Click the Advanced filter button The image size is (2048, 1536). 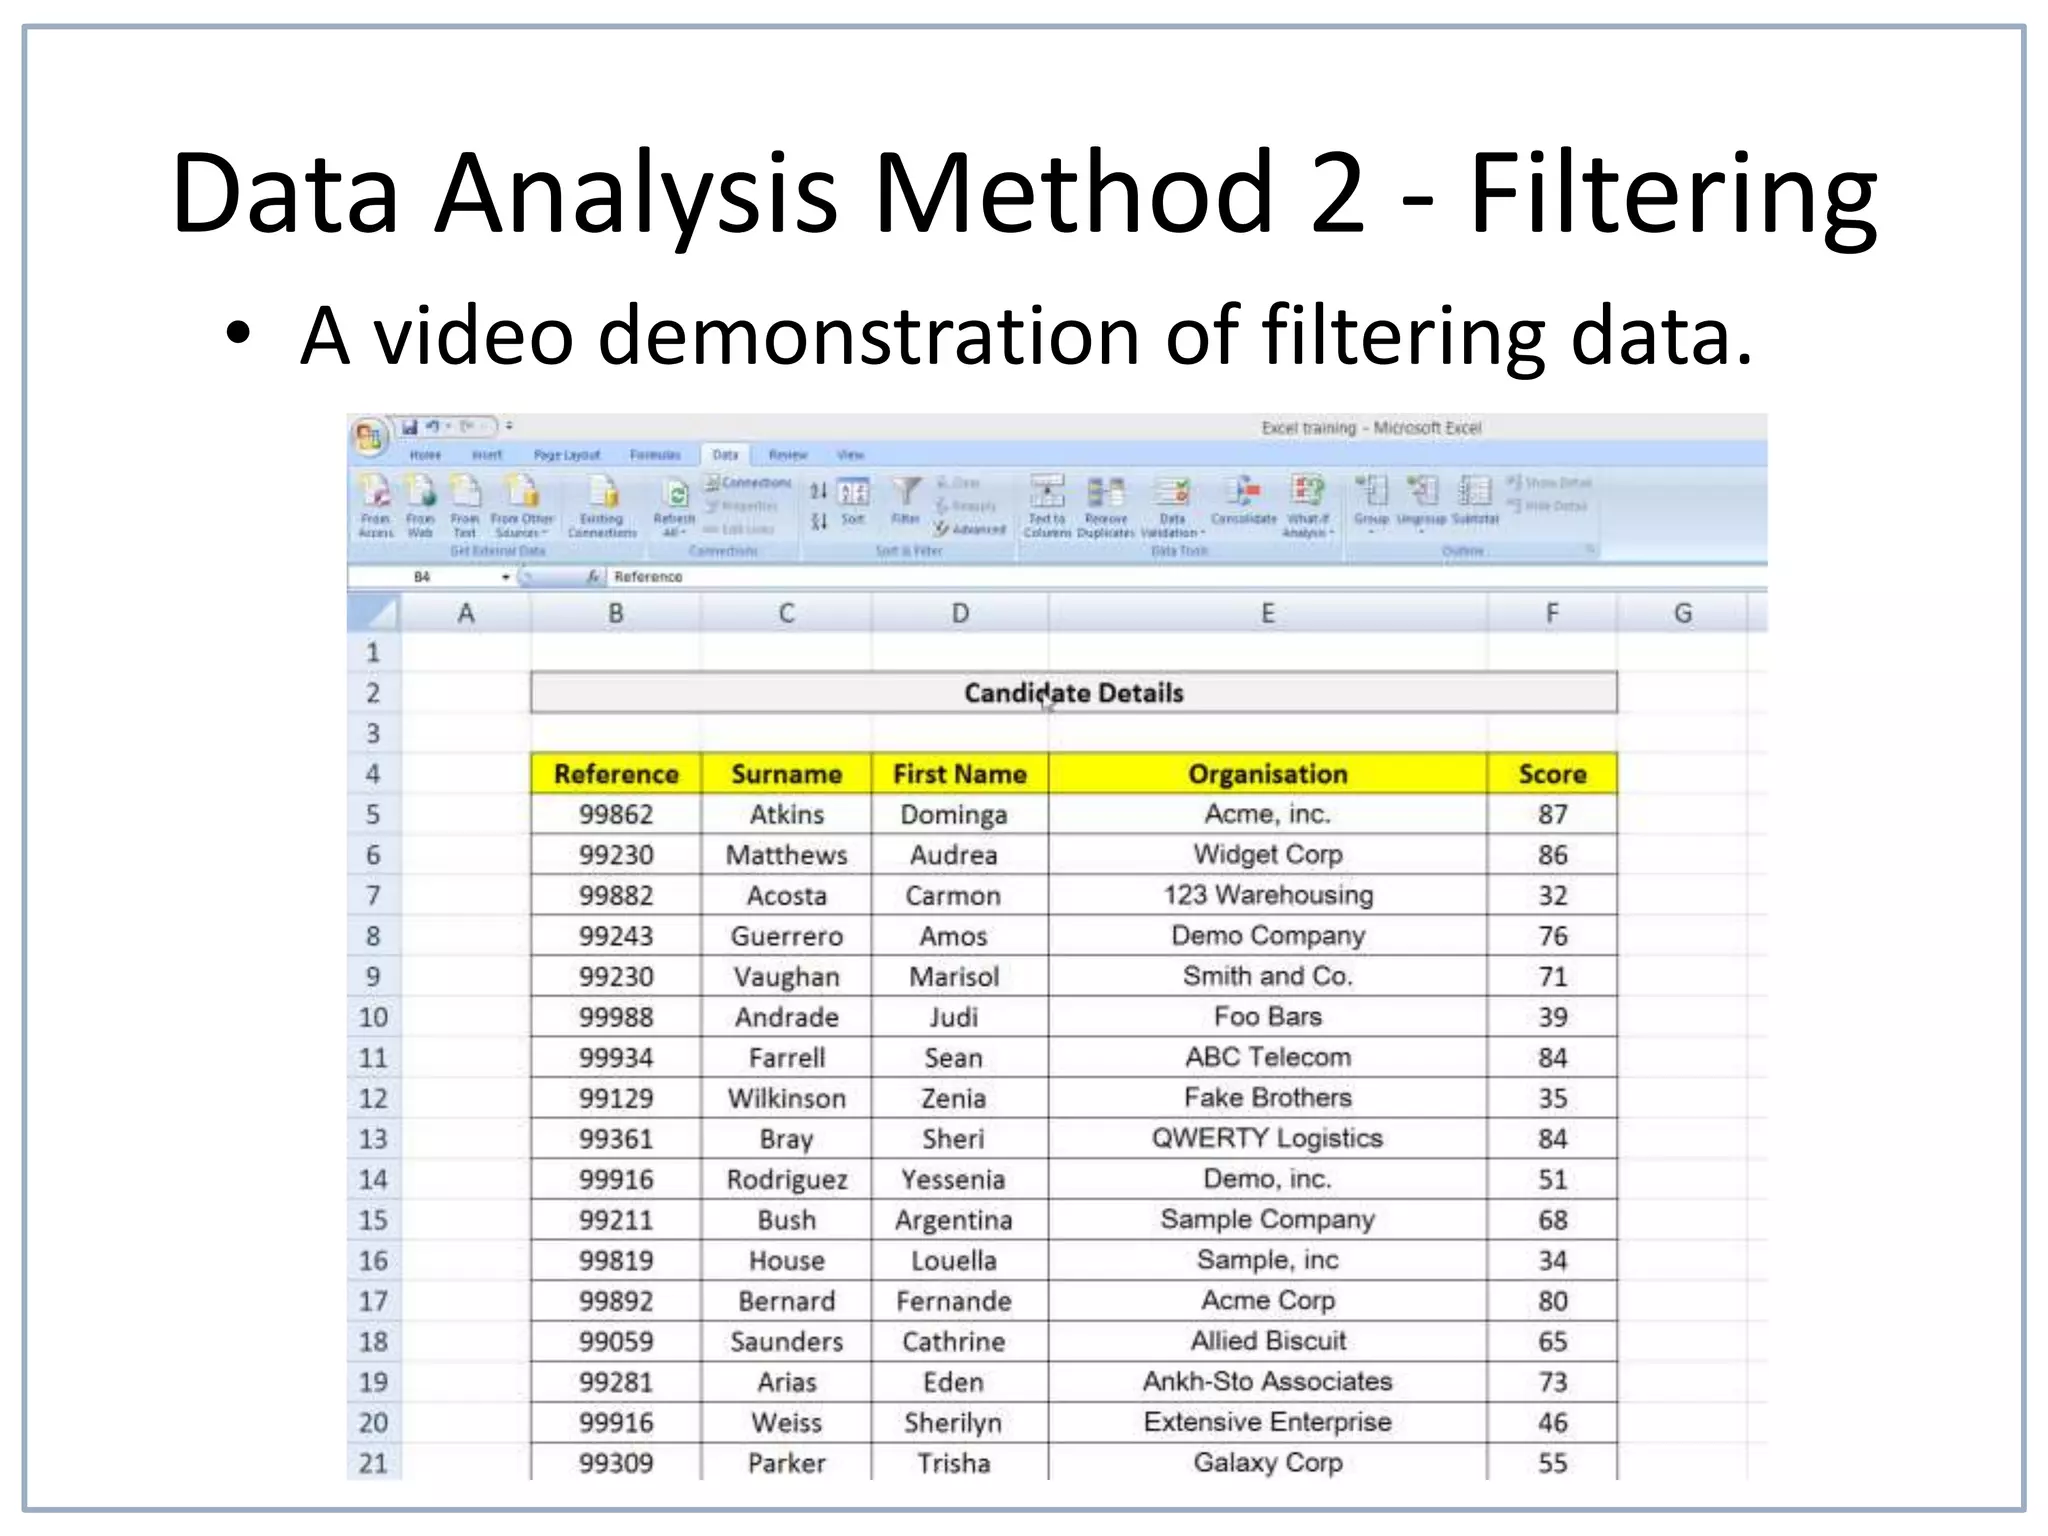pos(970,529)
